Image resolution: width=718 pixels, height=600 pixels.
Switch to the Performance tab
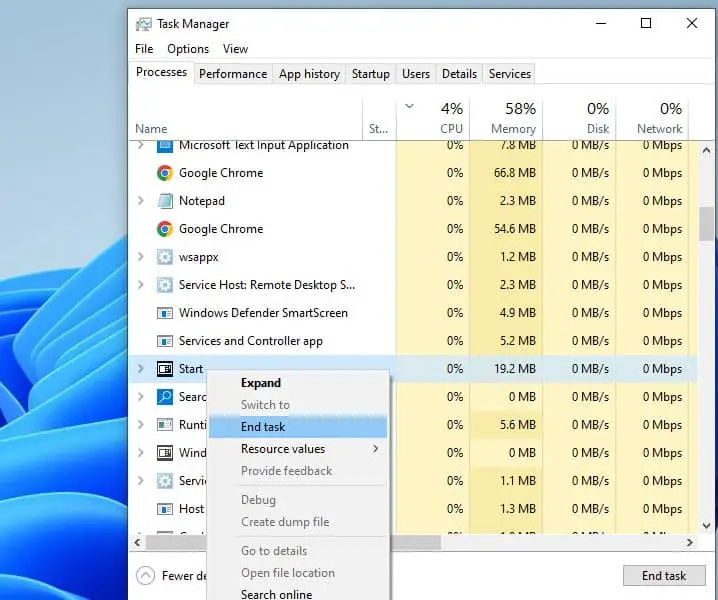pyautogui.click(x=233, y=74)
